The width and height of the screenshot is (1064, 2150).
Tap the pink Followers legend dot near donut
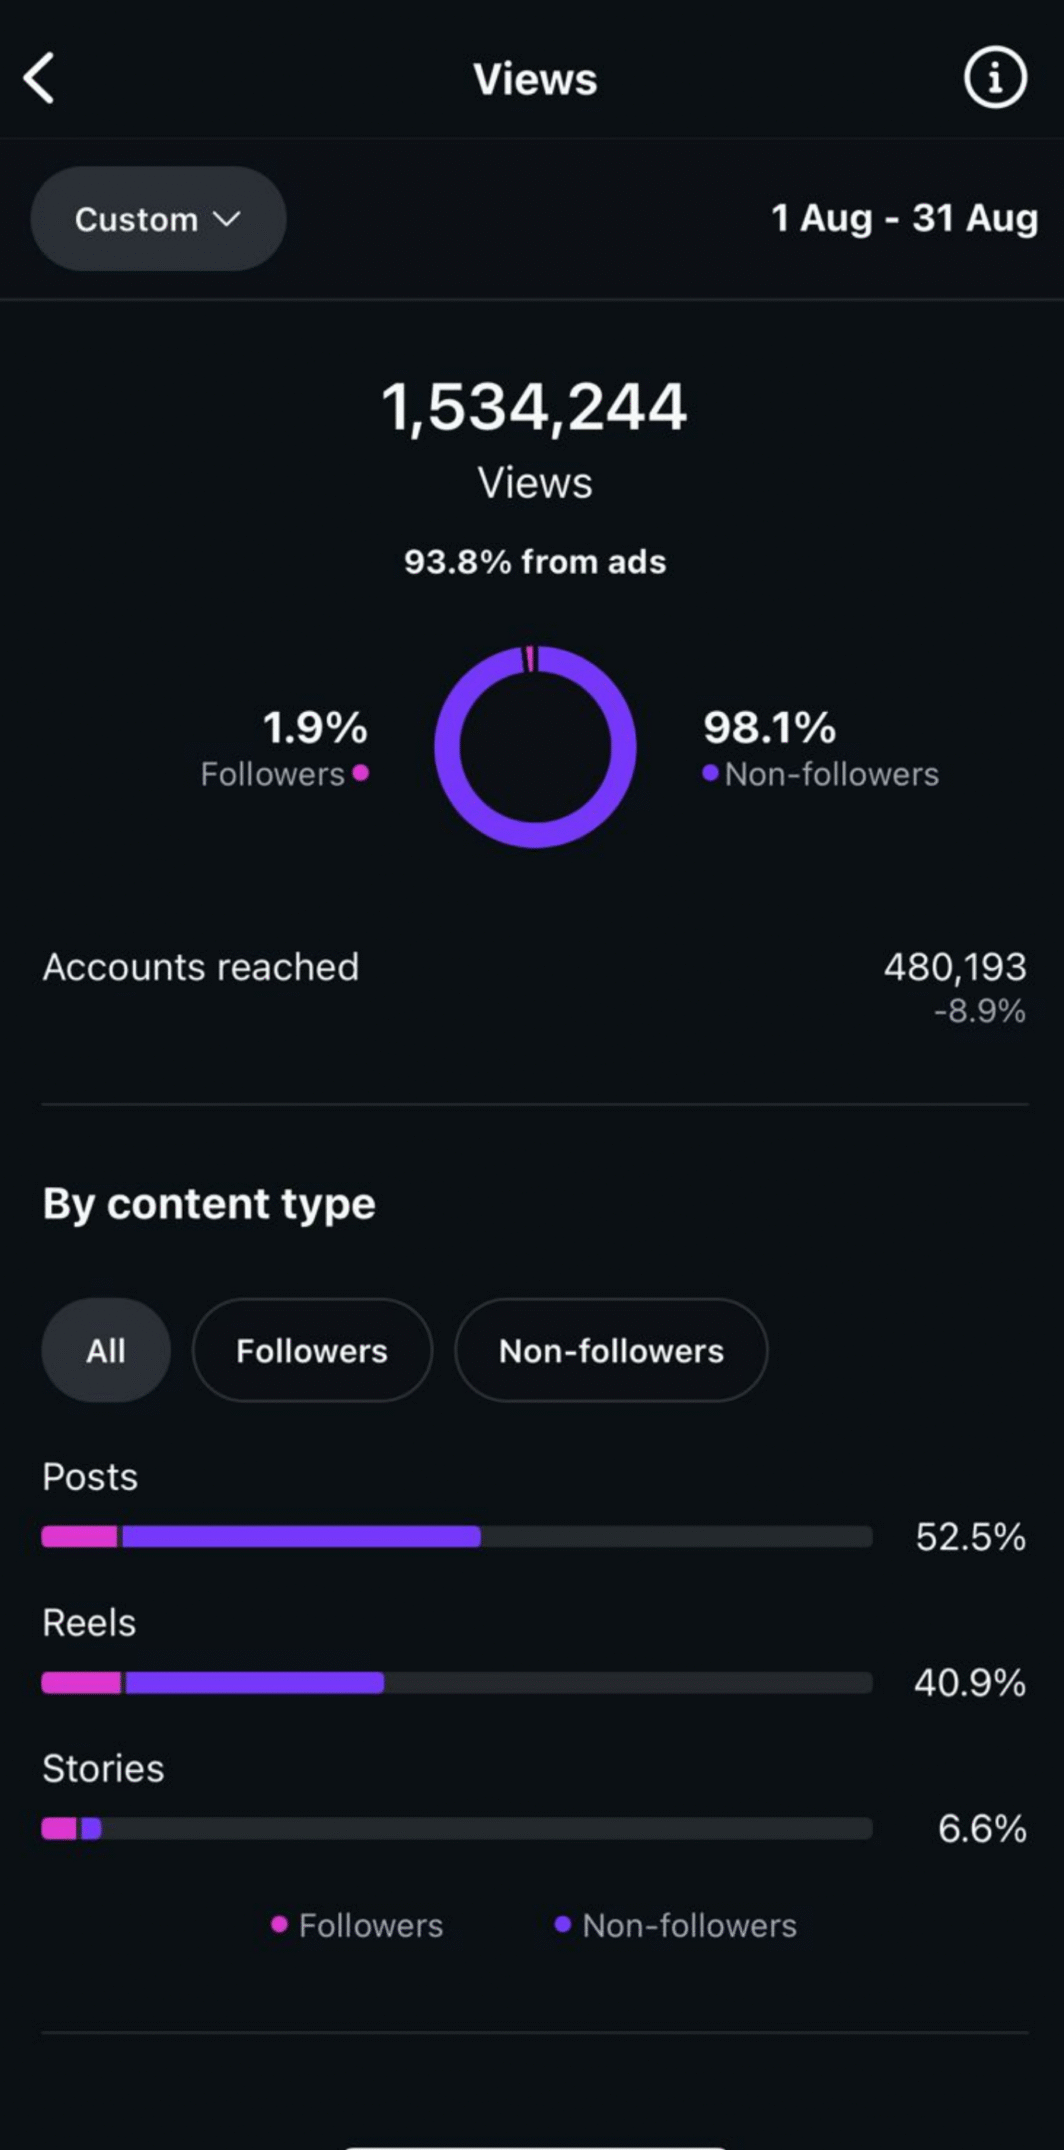(361, 772)
